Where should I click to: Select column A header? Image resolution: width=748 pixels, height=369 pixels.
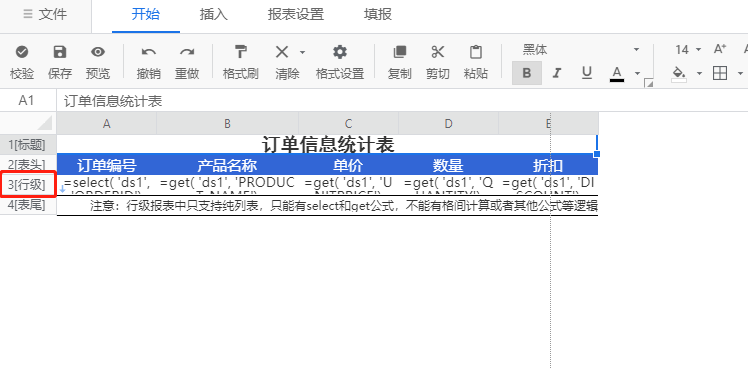click(x=107, y=123)
